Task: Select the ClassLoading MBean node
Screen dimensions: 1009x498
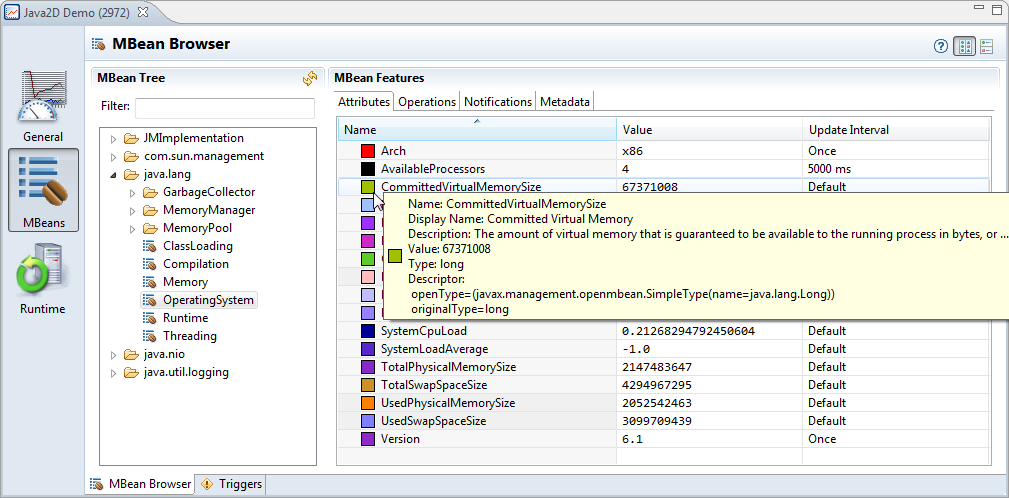Action: 197,246
